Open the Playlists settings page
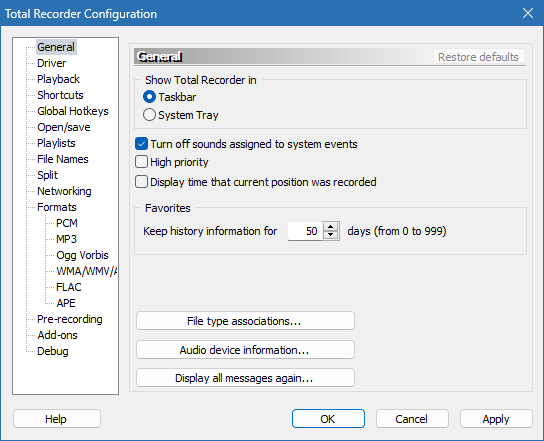Viewport: 544px width, 441px height. [56, 143]
